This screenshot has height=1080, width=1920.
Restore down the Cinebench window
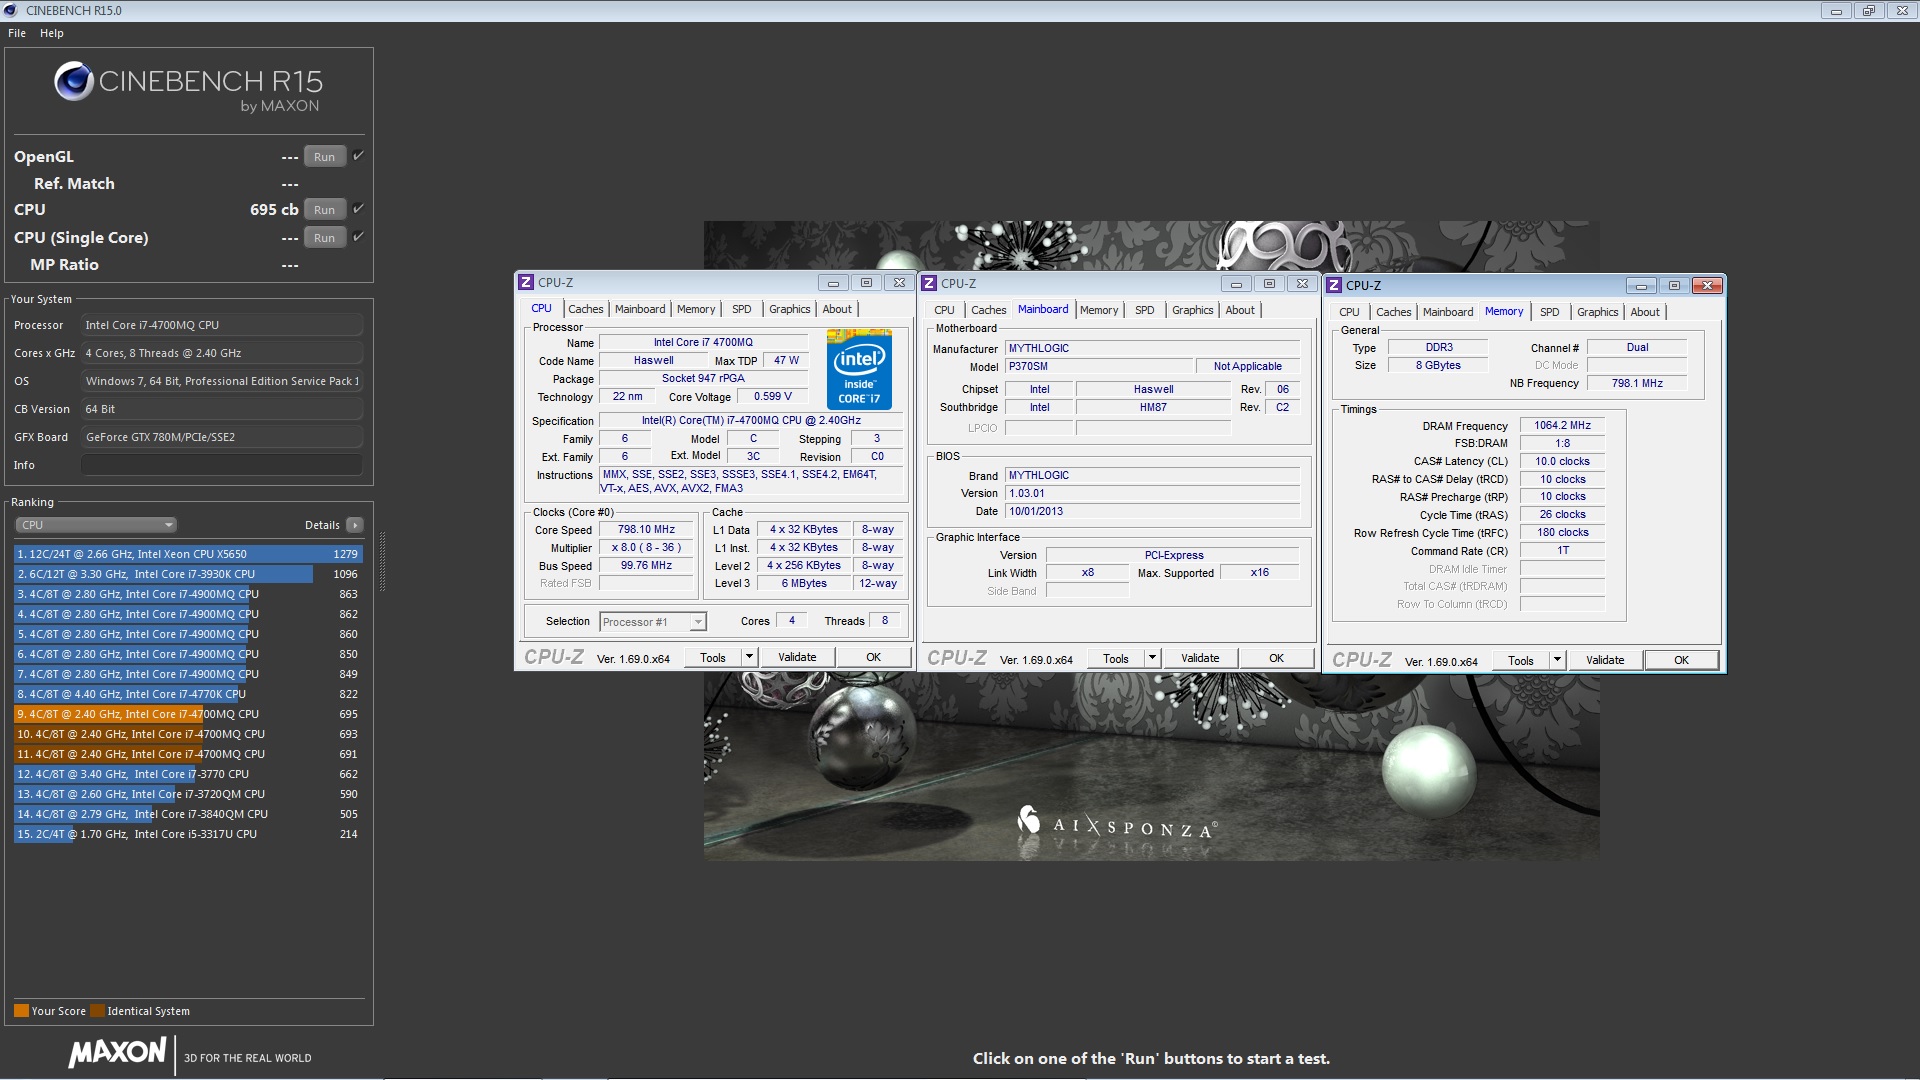[x=1868, y=11]
